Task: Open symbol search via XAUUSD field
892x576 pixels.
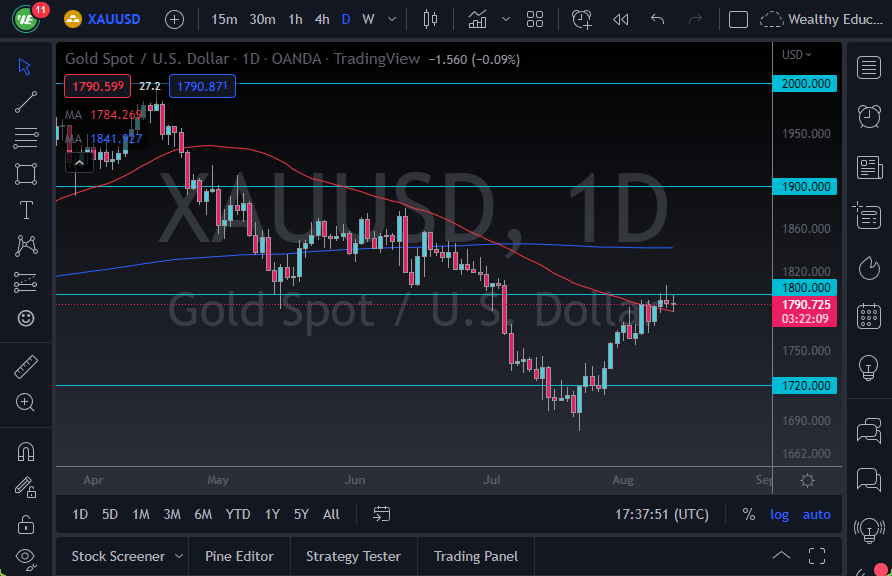Action: (113, 19)
